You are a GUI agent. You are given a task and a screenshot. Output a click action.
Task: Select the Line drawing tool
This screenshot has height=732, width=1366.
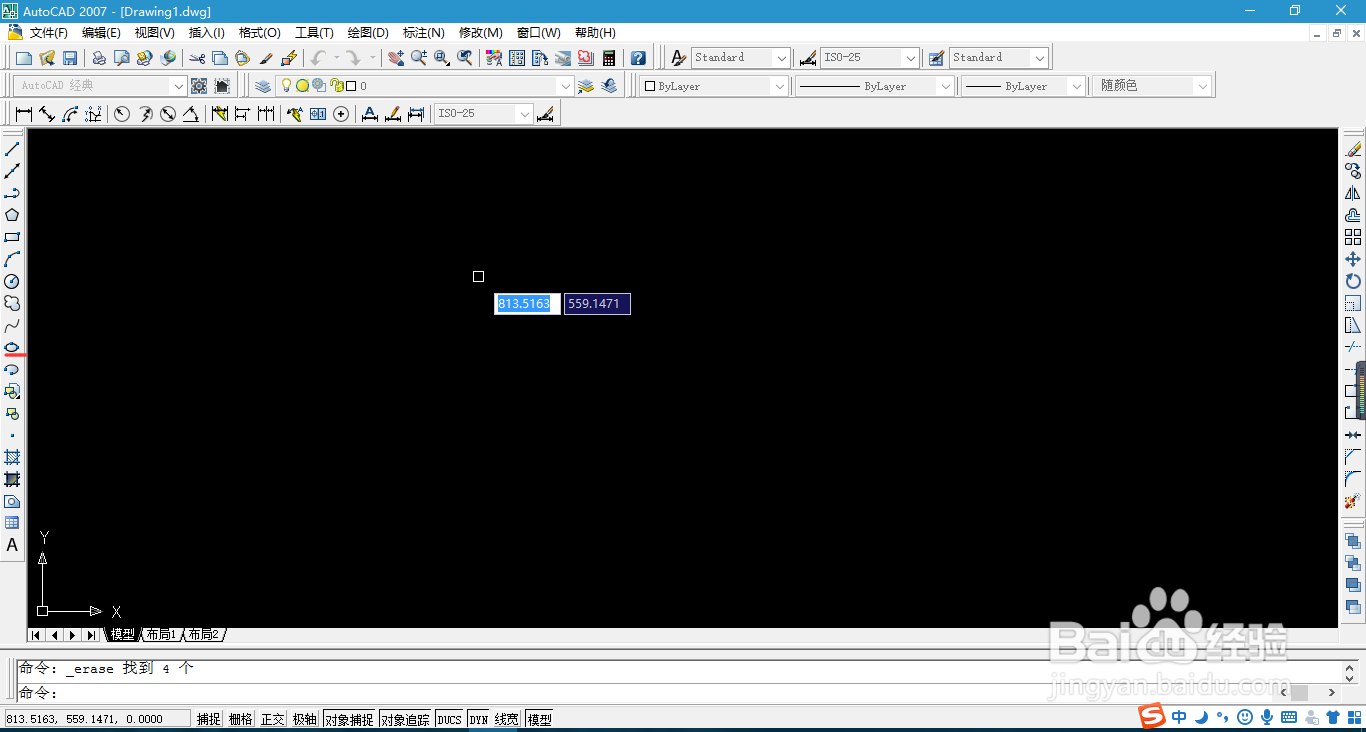coord(12,149)
